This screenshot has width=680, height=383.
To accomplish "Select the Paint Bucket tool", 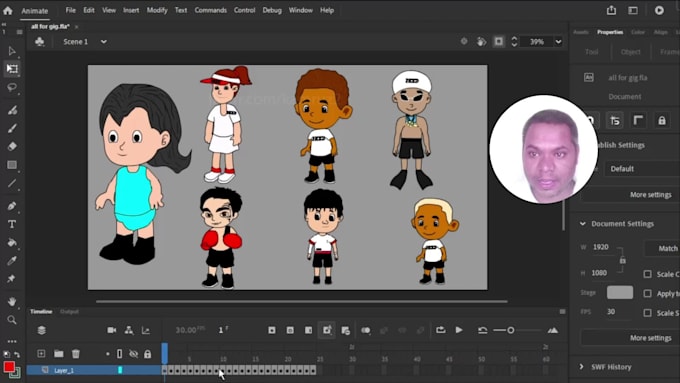I will click(x=12, y=242).
